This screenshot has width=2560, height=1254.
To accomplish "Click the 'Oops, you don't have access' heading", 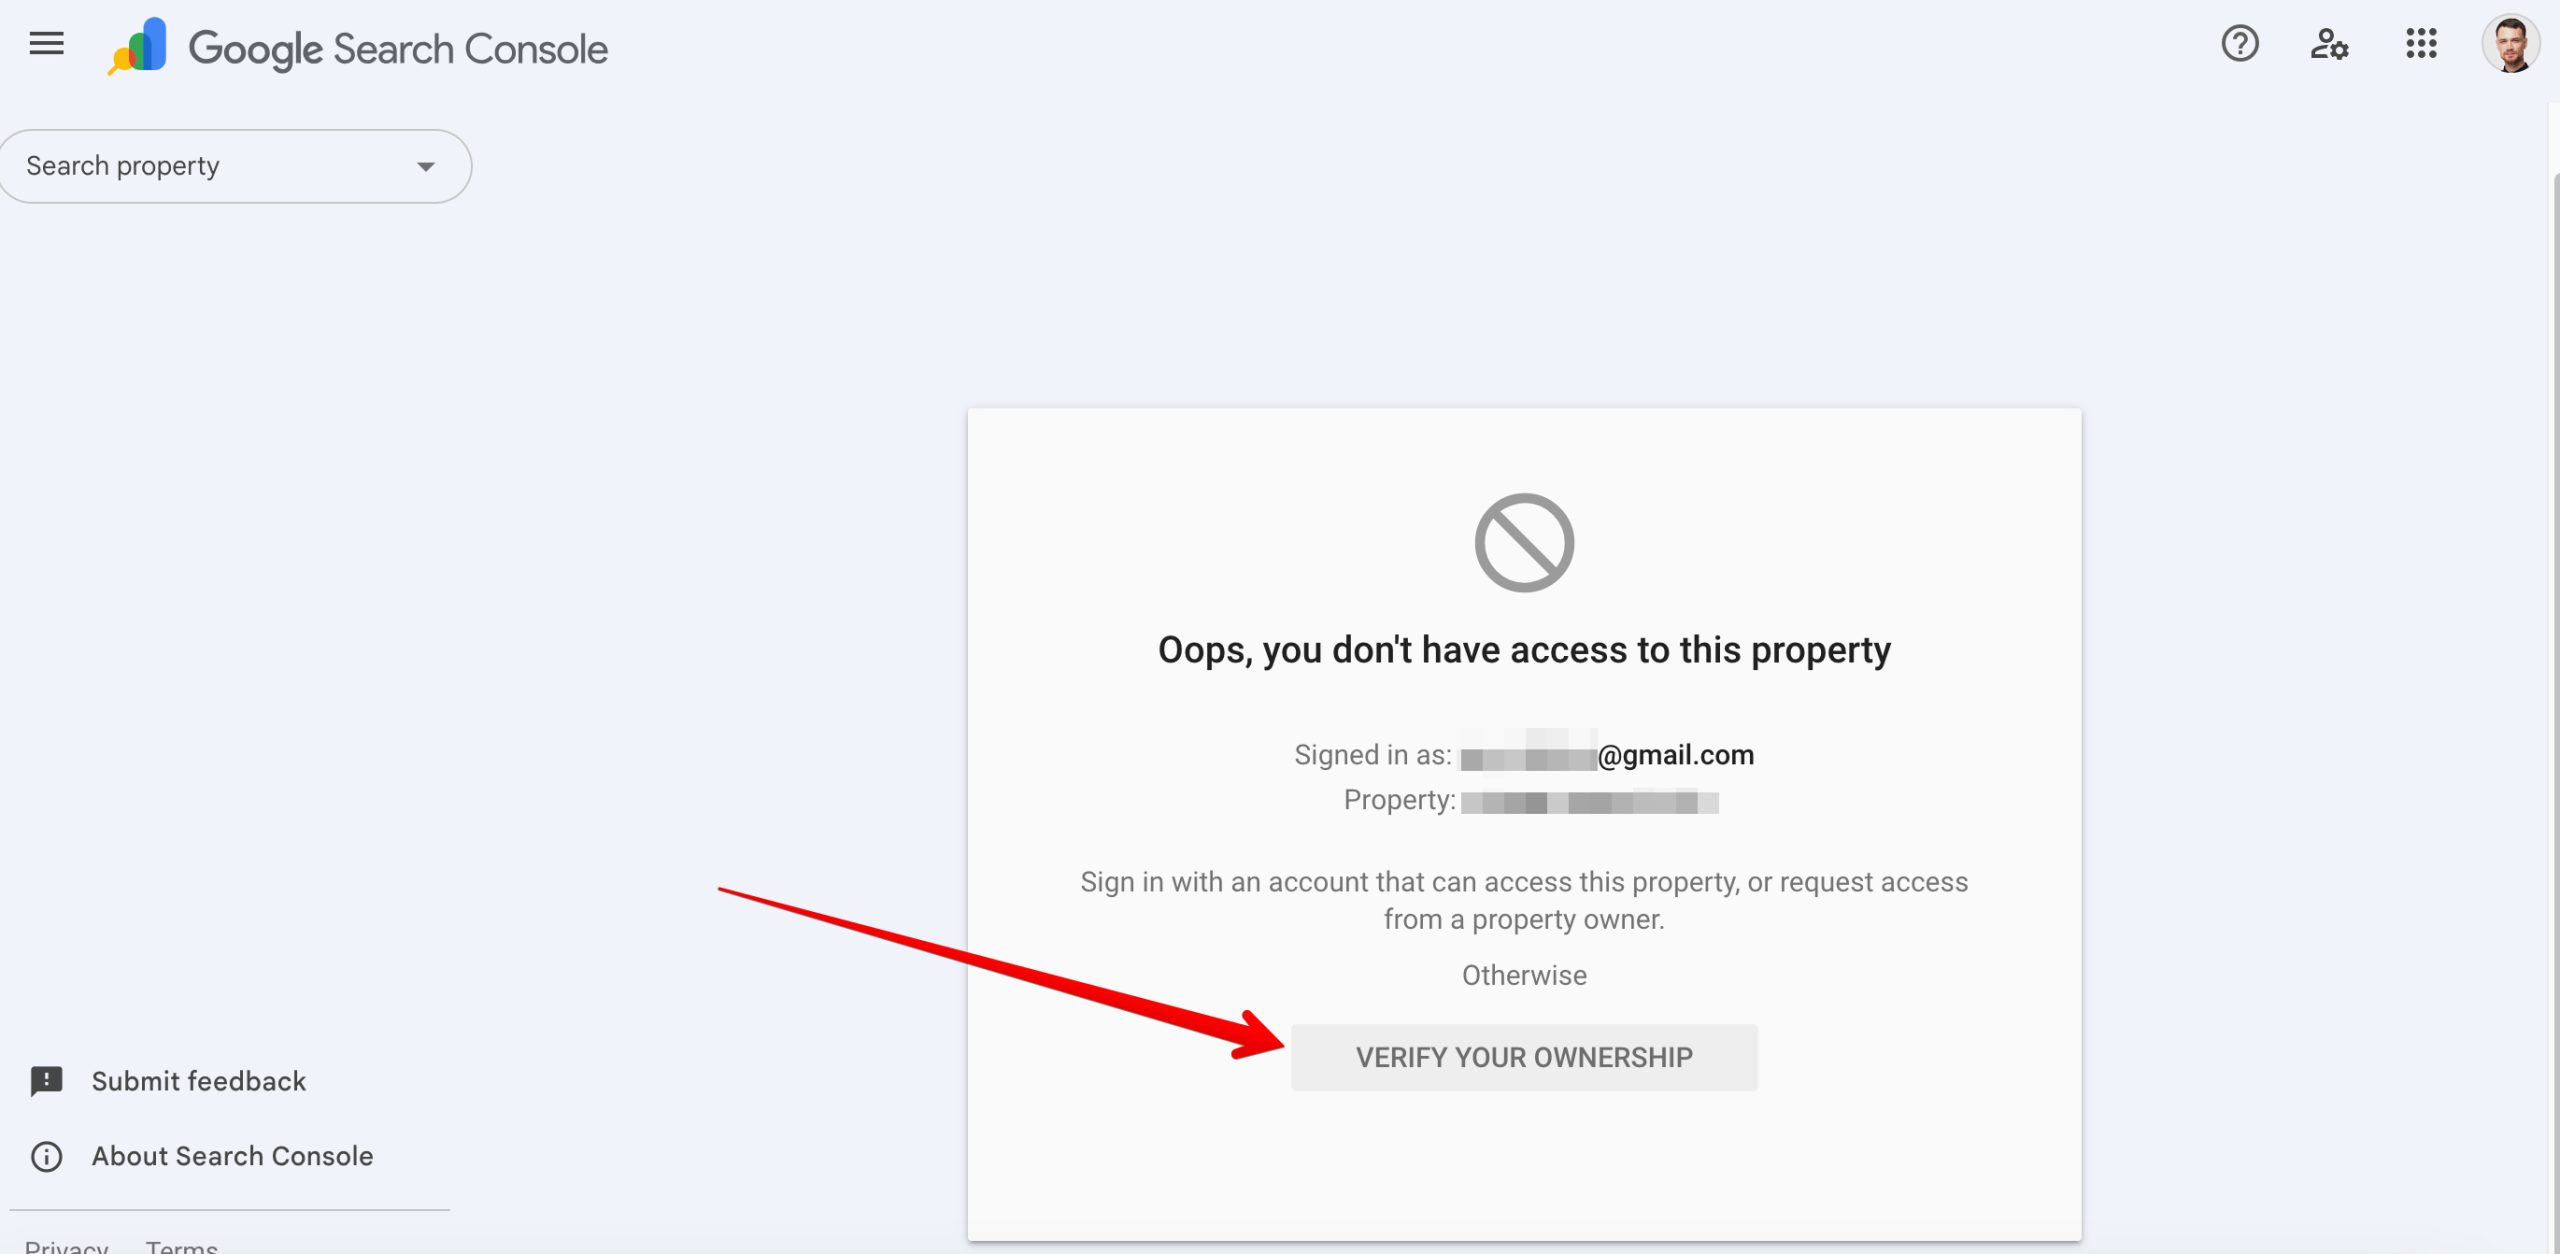I will (1524, 651).
